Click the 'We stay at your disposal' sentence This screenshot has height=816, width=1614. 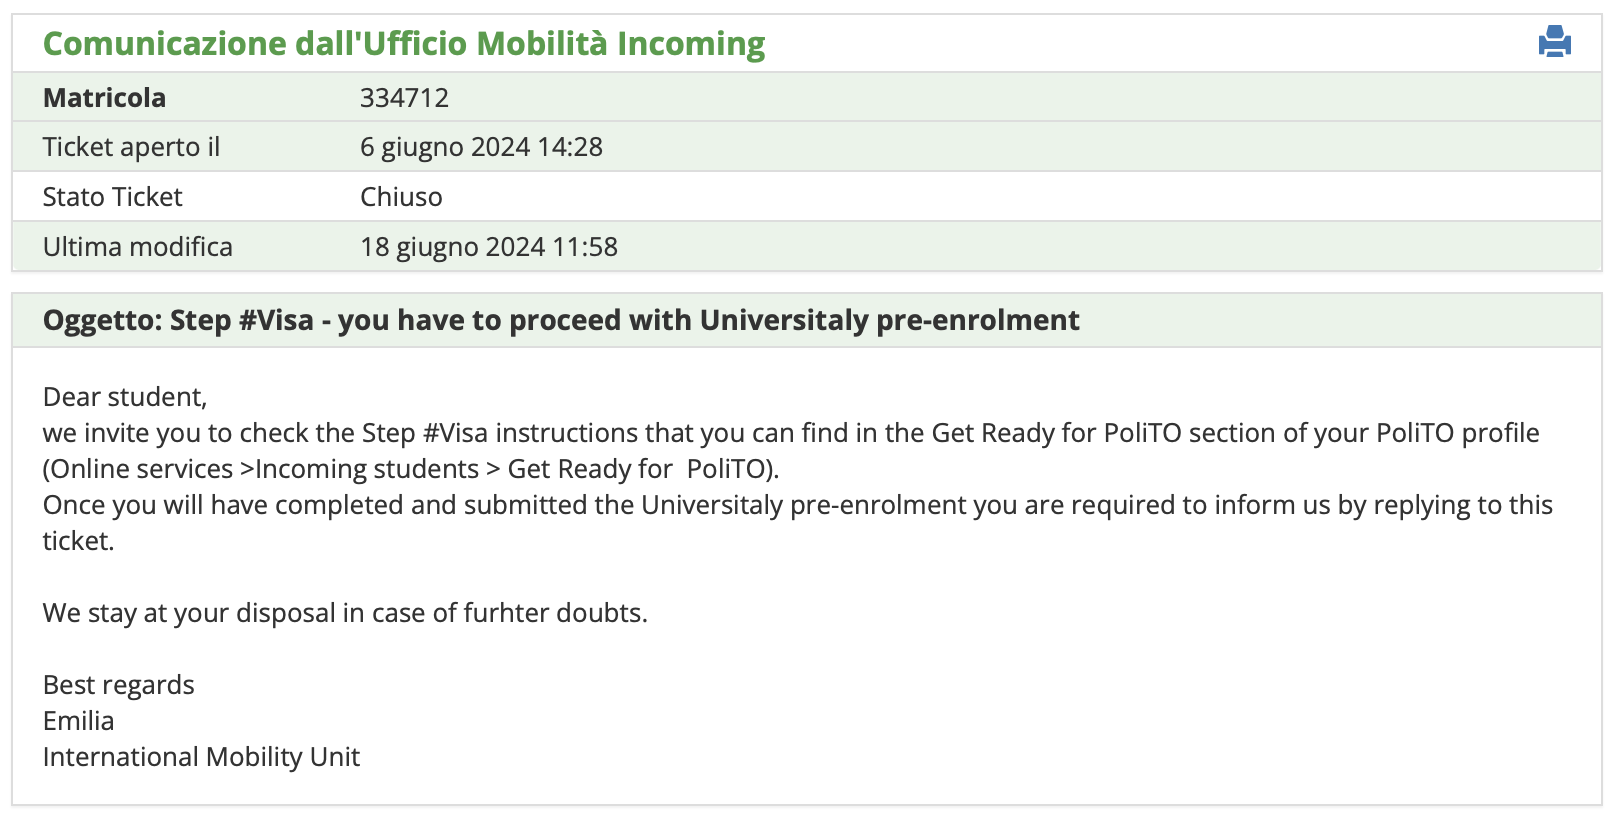pyautogui.click(x=345, y=613)
